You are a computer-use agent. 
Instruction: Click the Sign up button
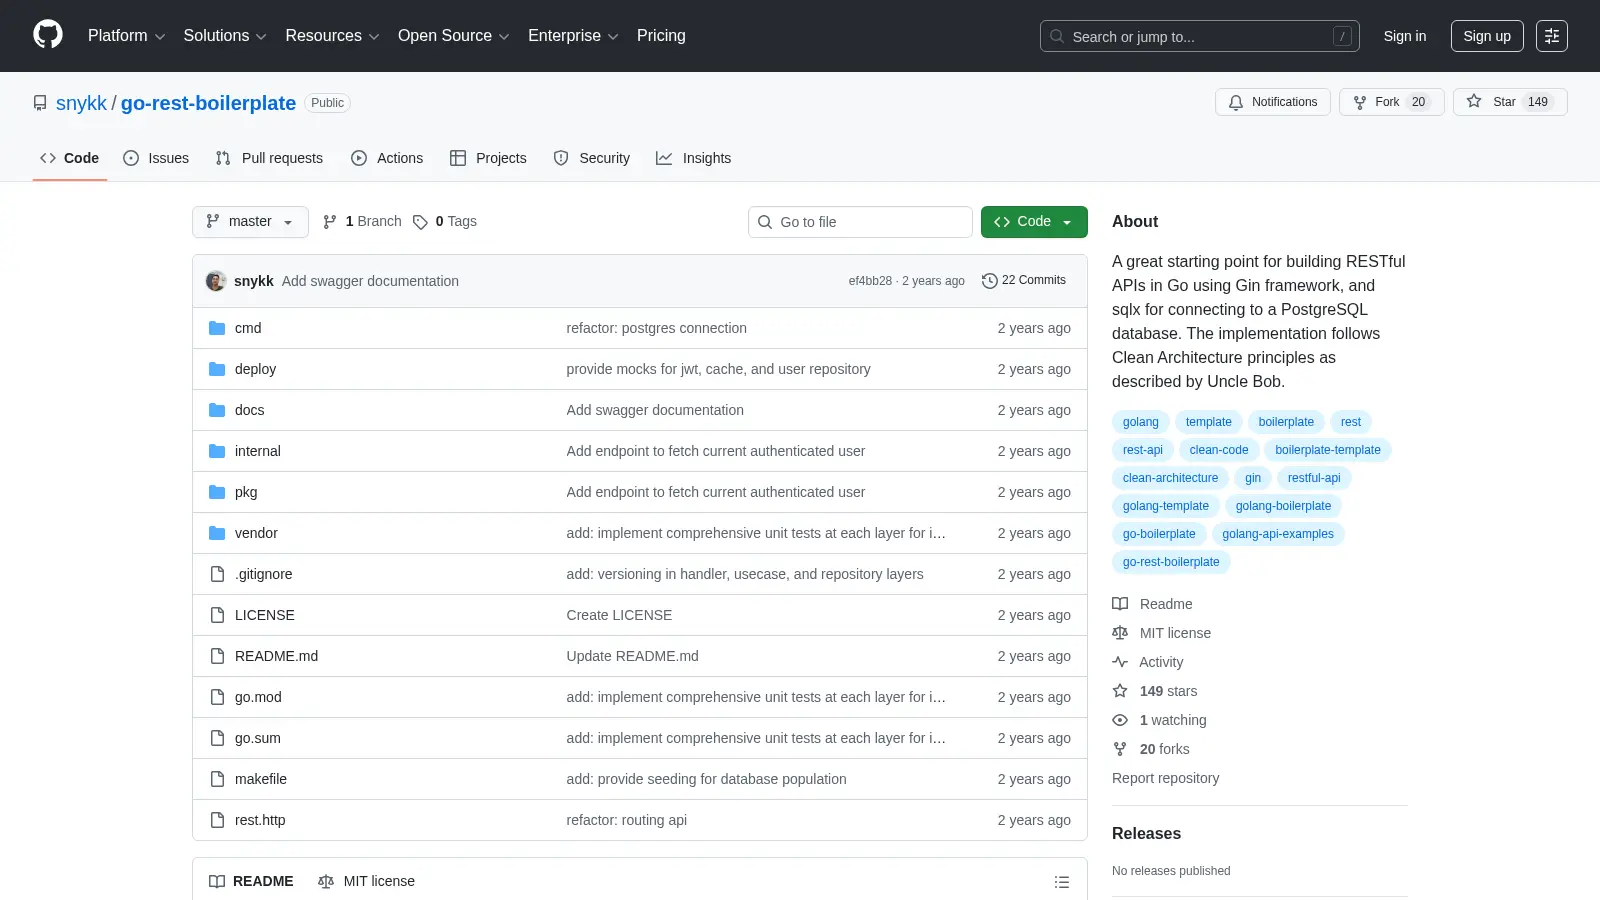(1487, 36)
